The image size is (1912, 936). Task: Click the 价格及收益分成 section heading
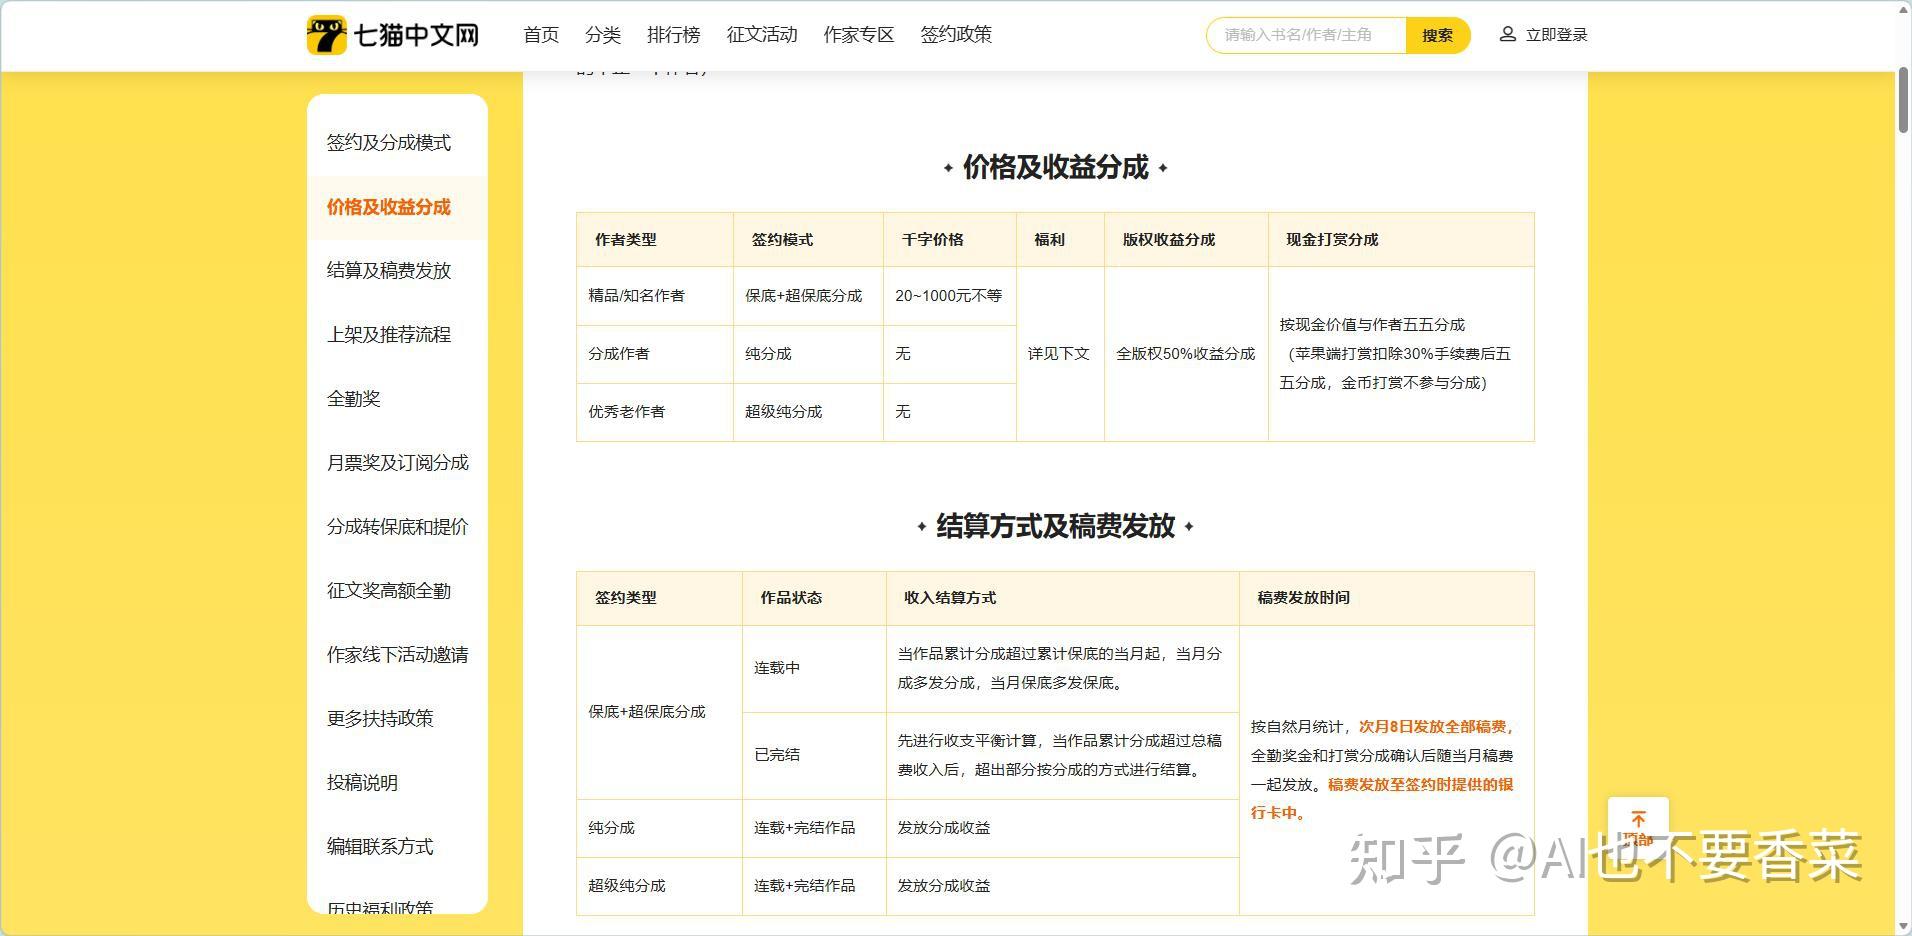(1055, 167)
